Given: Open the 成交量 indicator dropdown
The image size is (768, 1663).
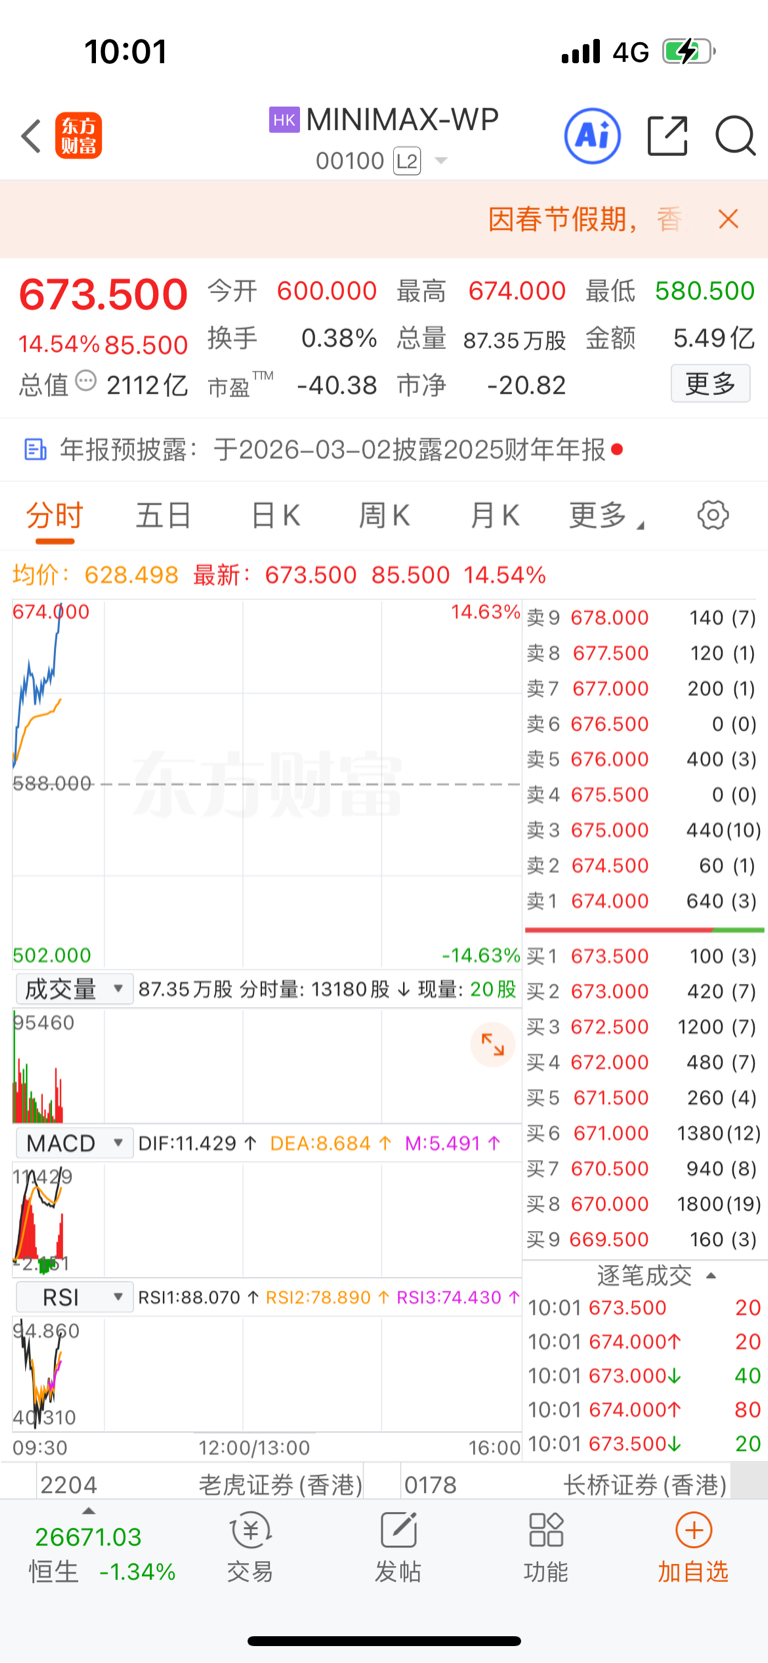Looking at the screenshot, I should coord(74,989).
